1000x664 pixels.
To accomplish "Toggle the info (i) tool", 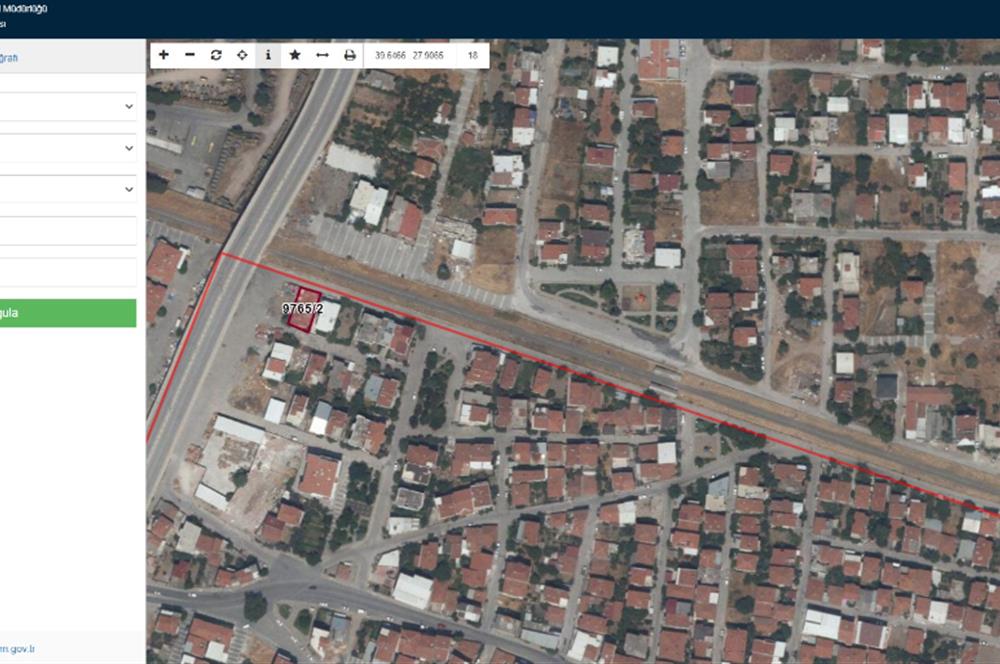I will pos(268,55).
